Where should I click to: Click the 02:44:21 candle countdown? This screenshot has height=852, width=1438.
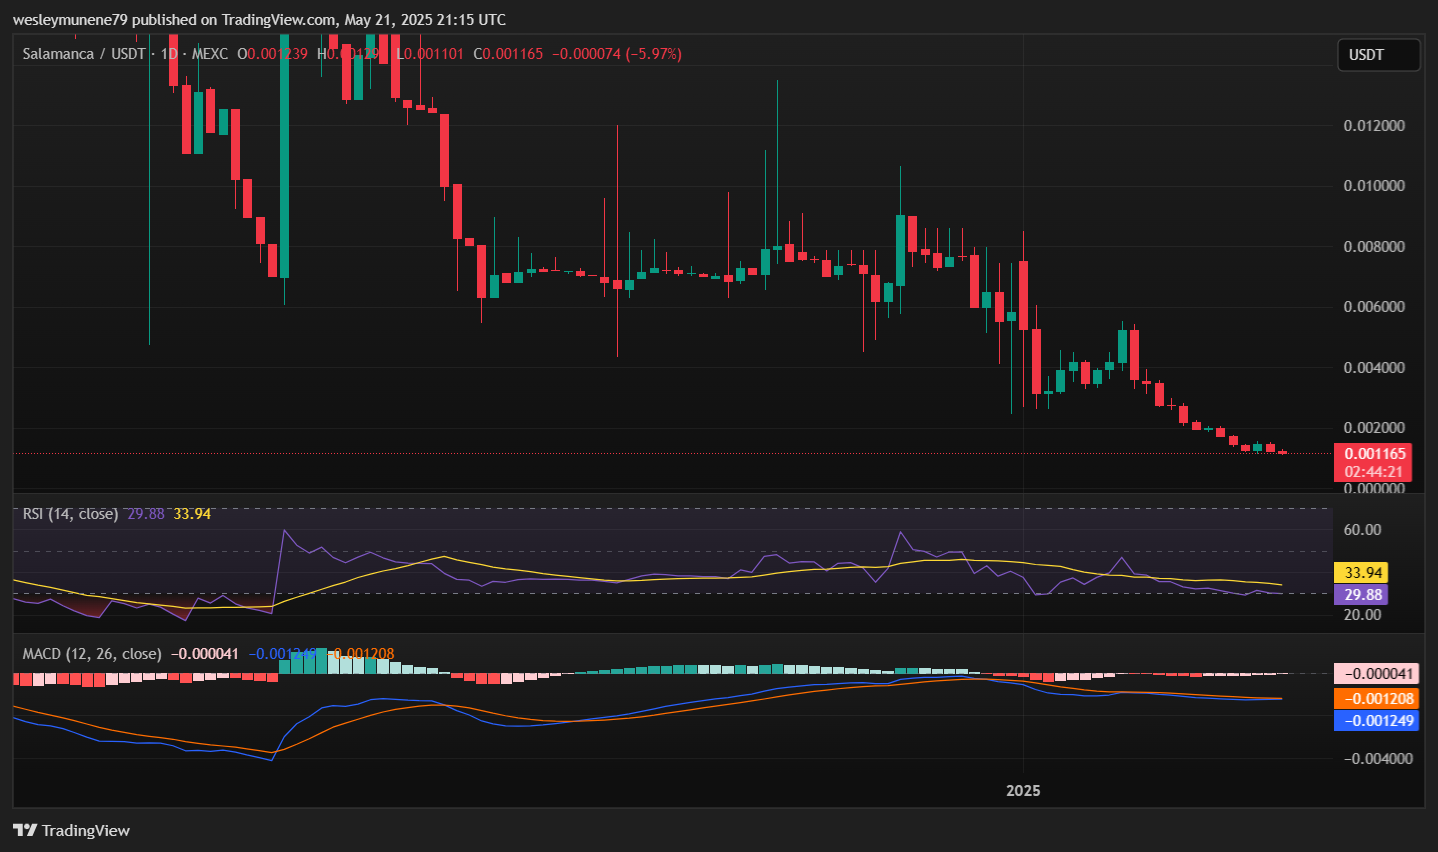[1373, 472]
